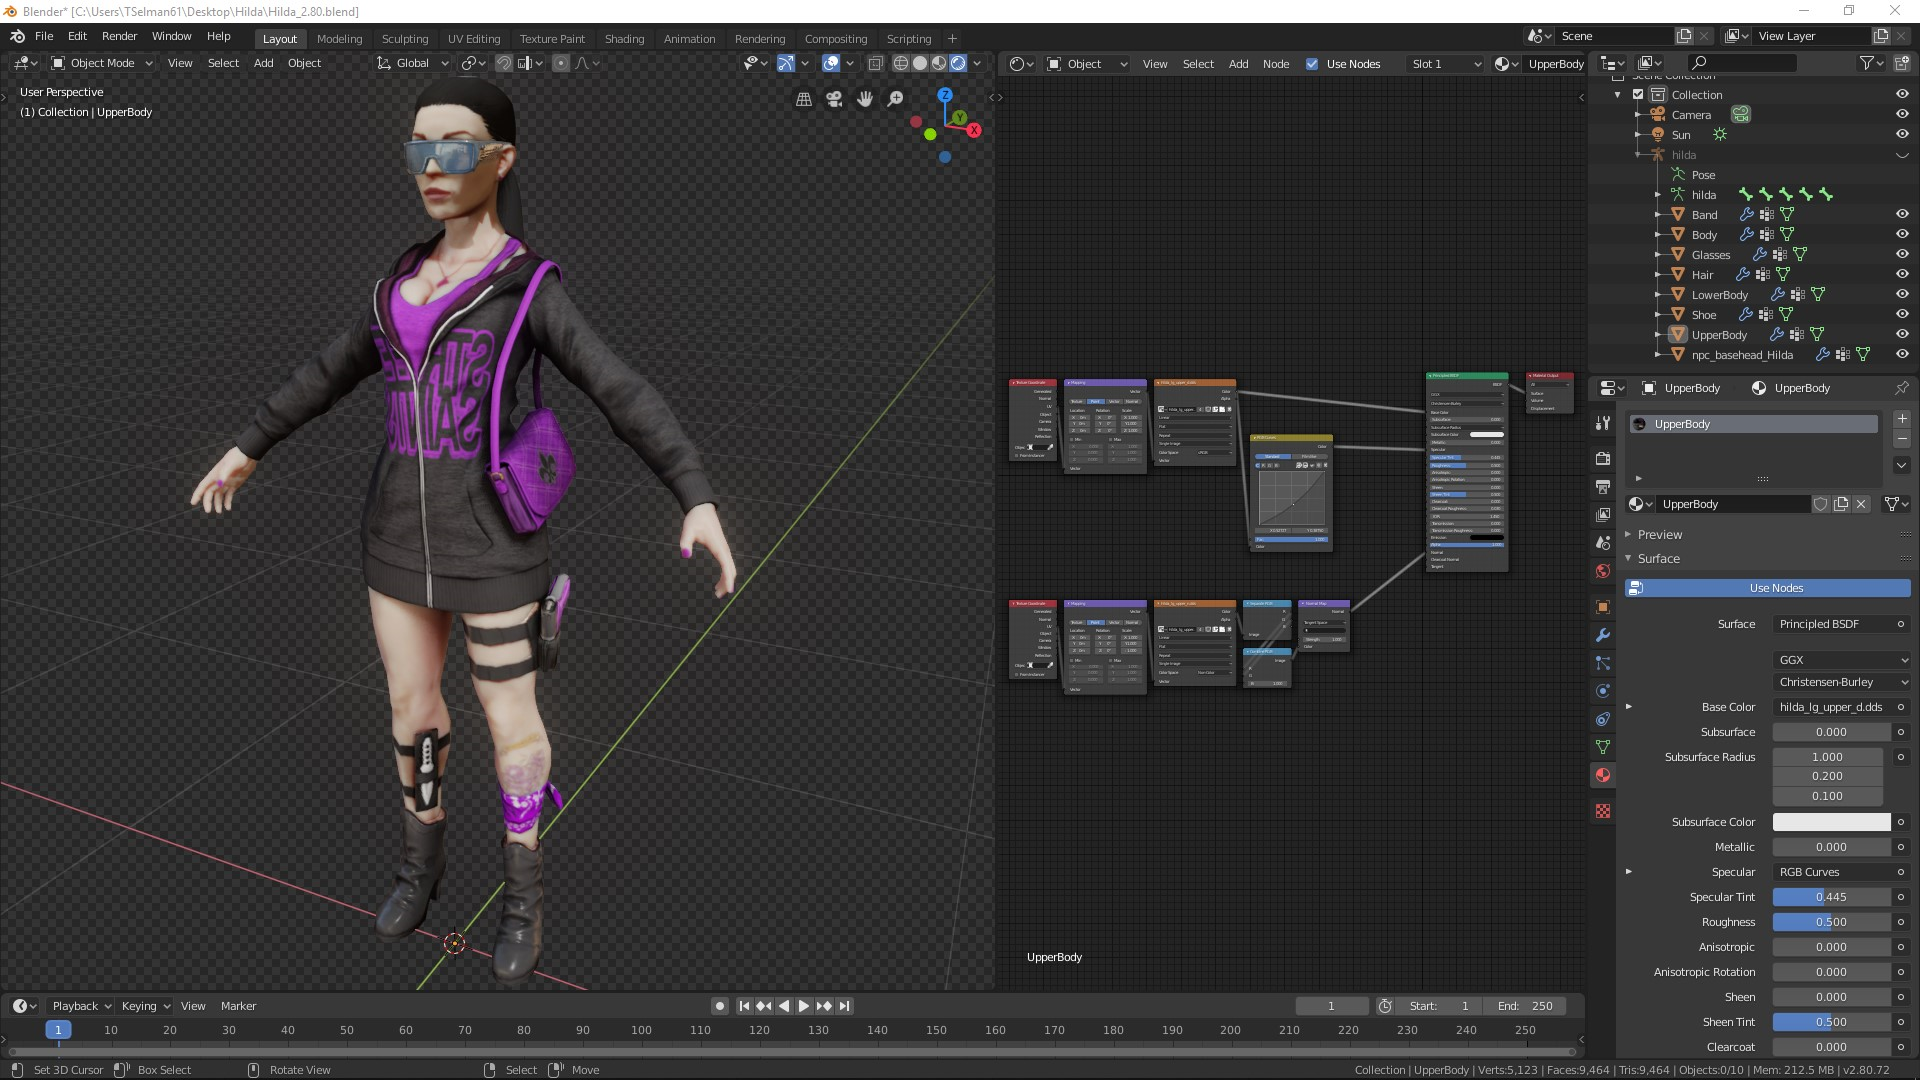Open Object Data (mesh) properties tab

coord(1603,747)
